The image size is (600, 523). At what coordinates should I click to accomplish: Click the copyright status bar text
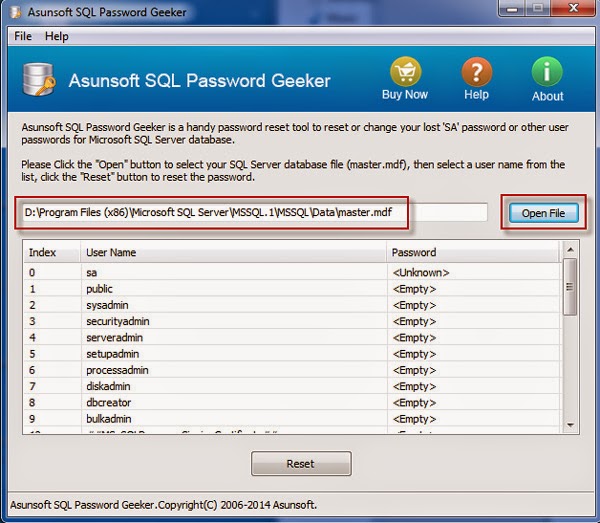(x=163, y=505)
